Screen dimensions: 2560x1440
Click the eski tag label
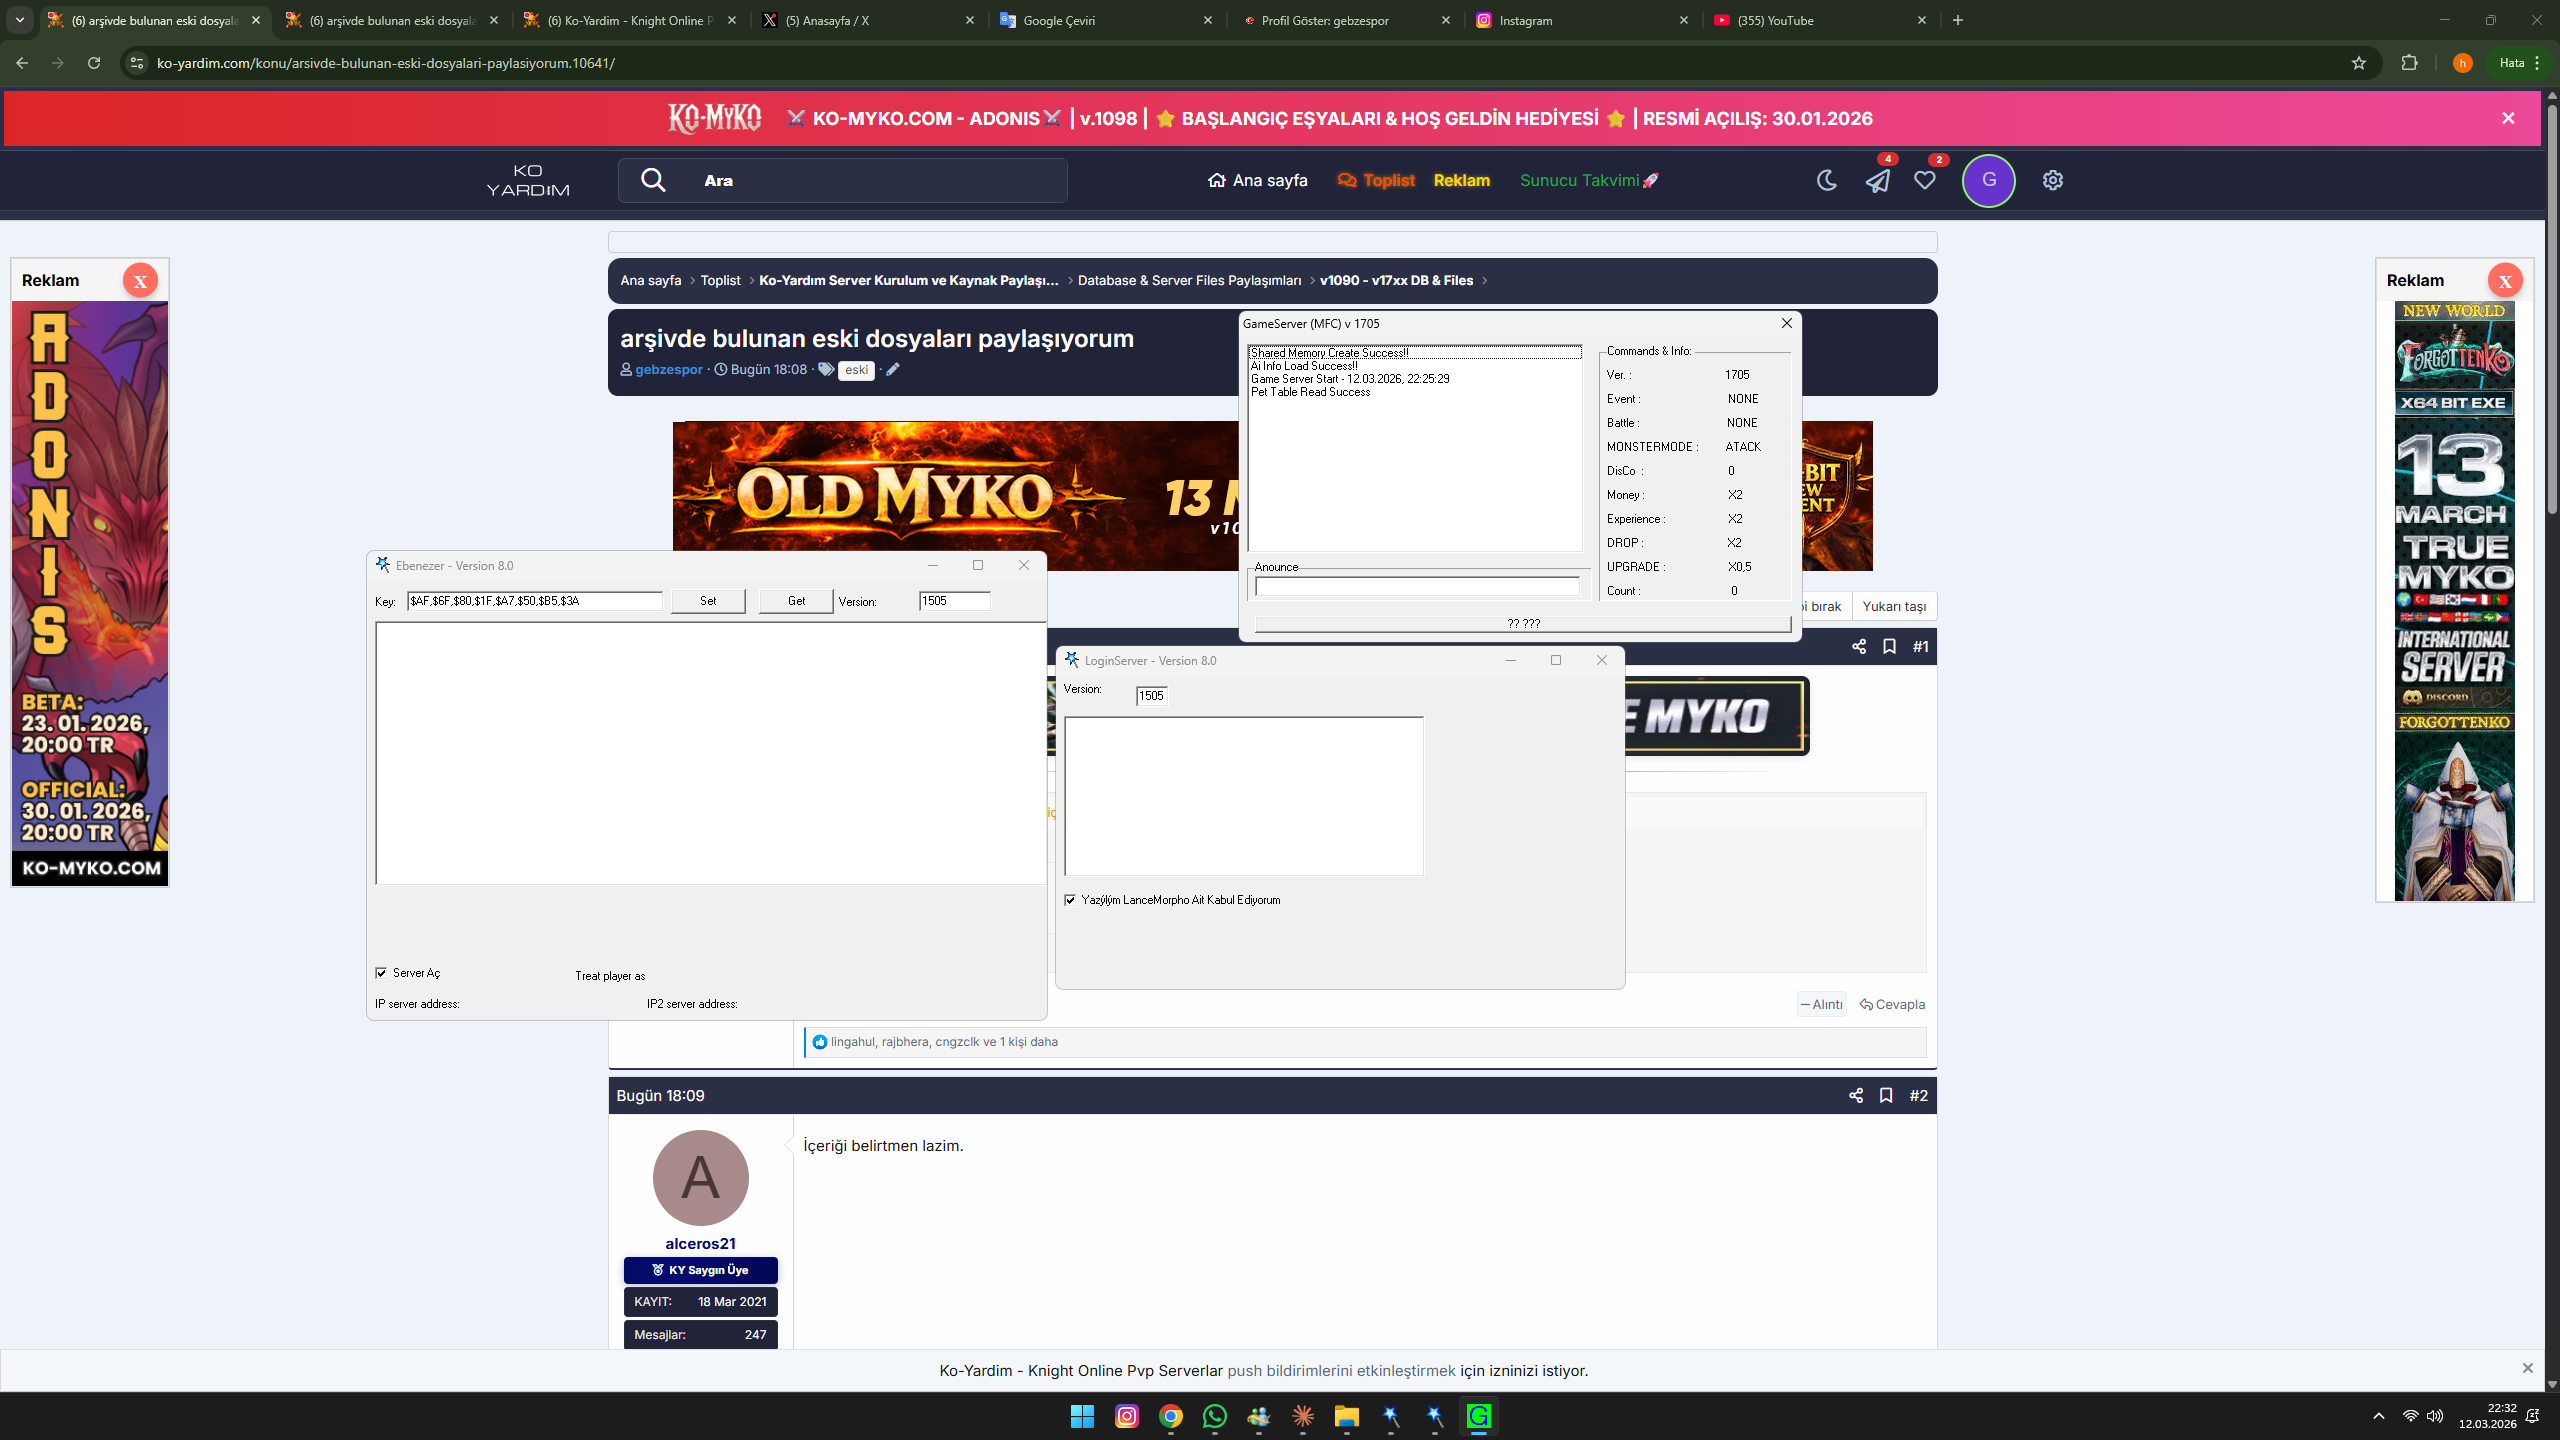pos(856,370)
